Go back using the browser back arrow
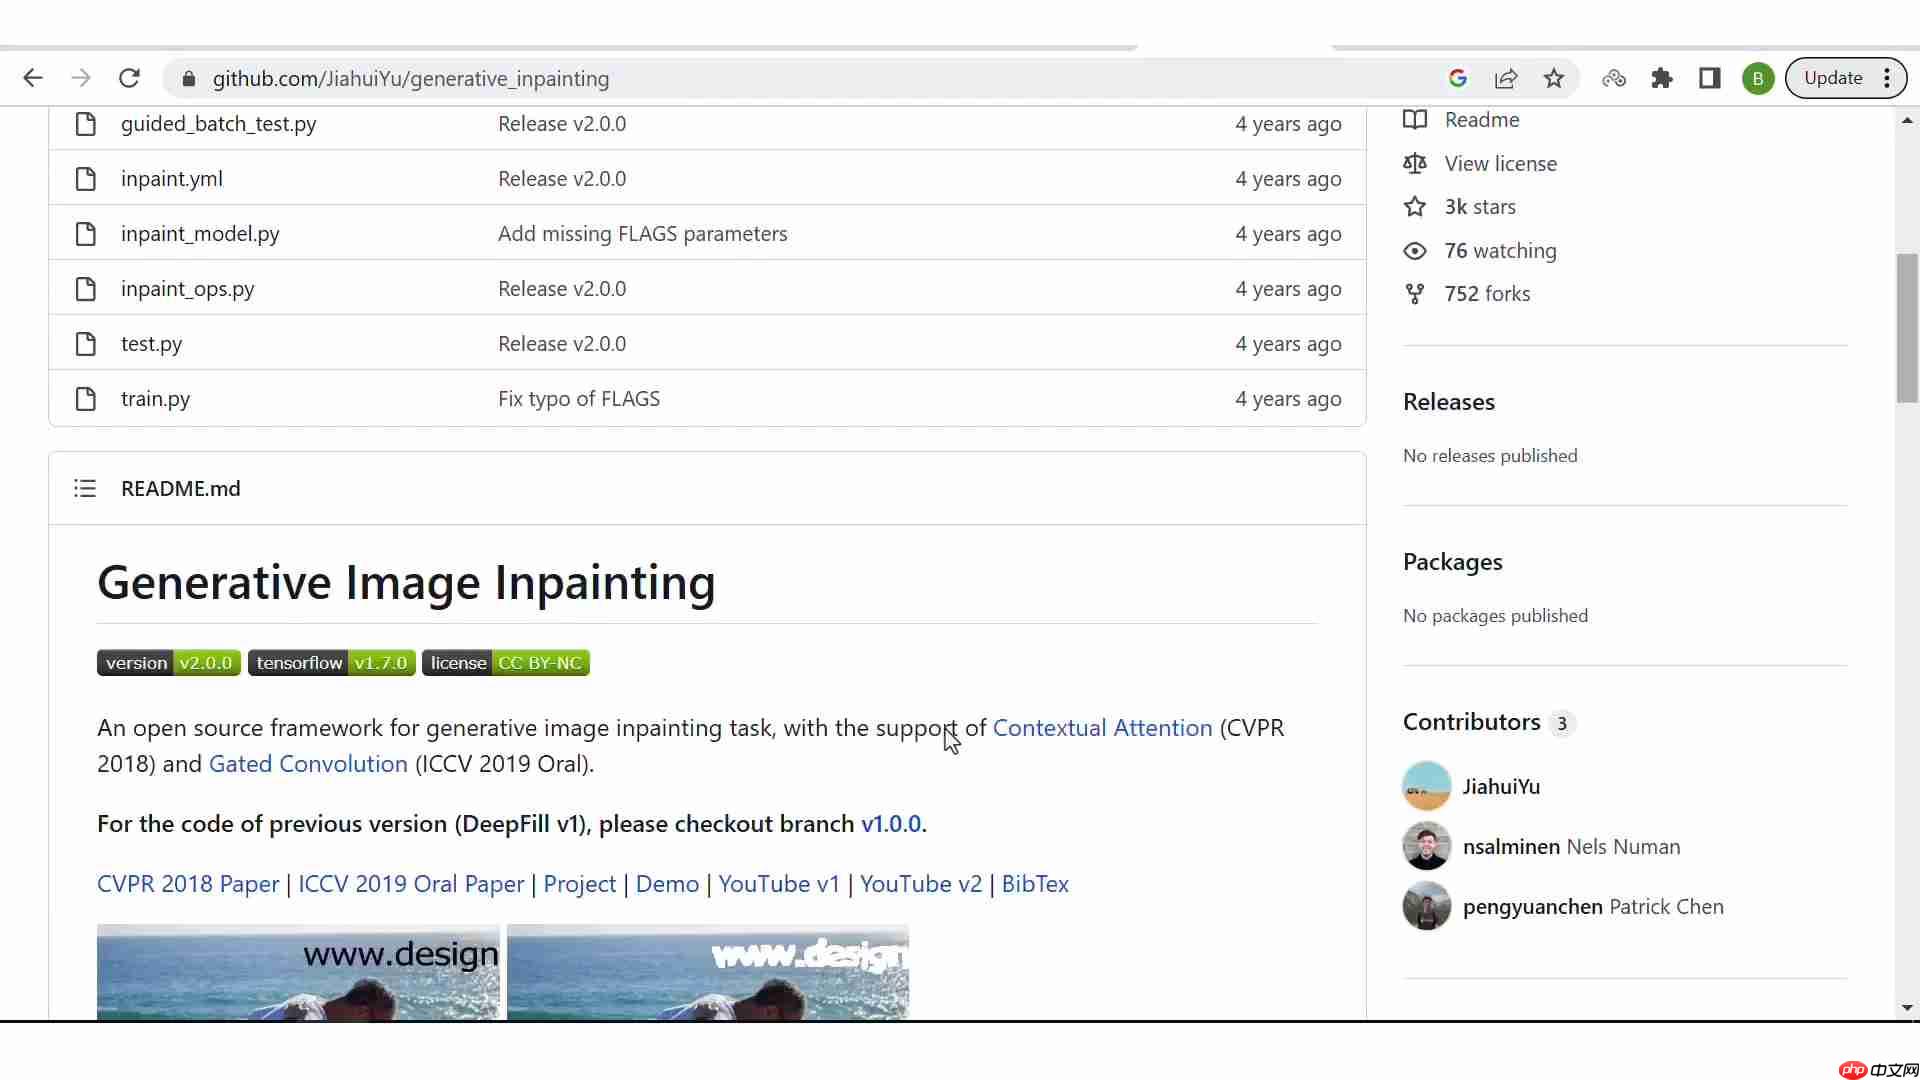This screenshot has height=1080, width=1920. 33,78
